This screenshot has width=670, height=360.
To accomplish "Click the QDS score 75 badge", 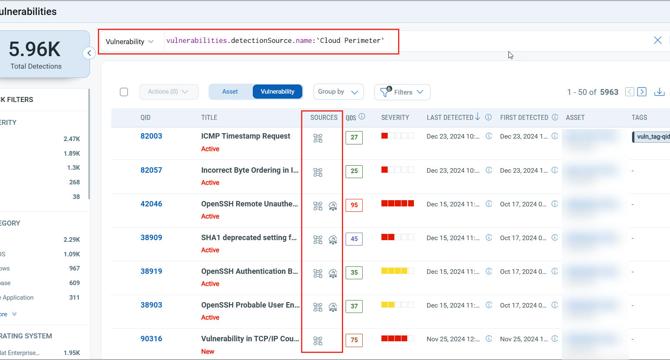I will tap(354, 340).
